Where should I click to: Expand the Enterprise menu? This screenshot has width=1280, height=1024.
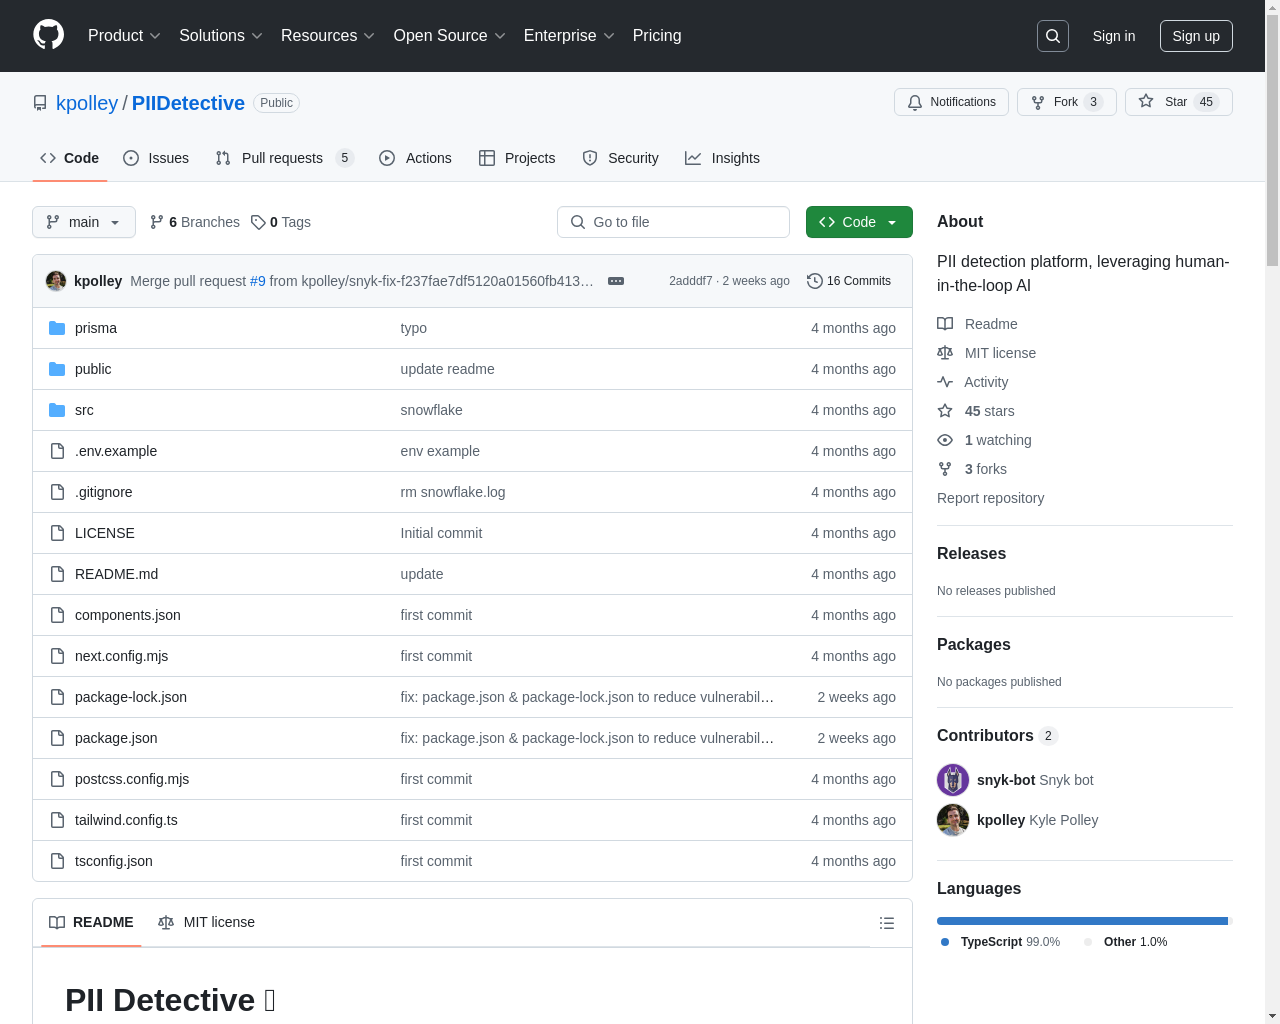tap(569, 36)
